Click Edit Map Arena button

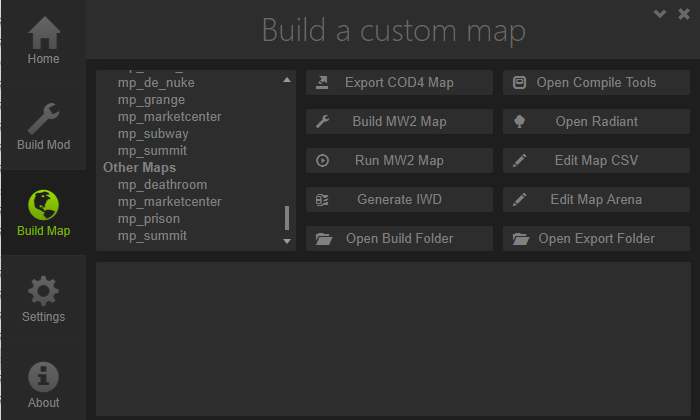coord(596,199)
